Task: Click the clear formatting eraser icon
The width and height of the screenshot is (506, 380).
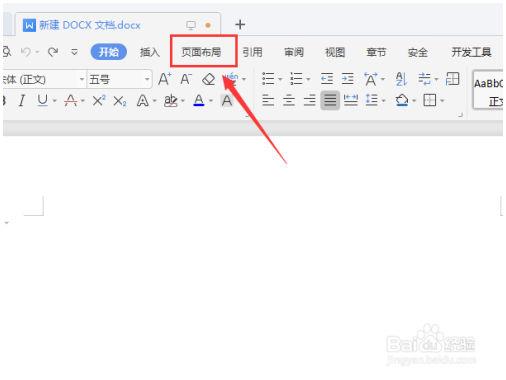Action: point(209,79)
